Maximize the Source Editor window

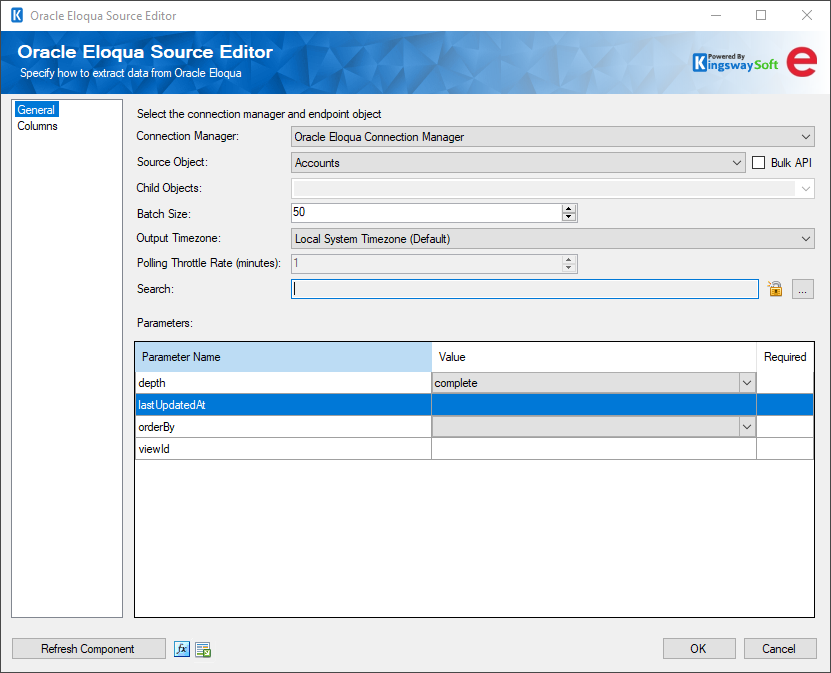(761, 15)
